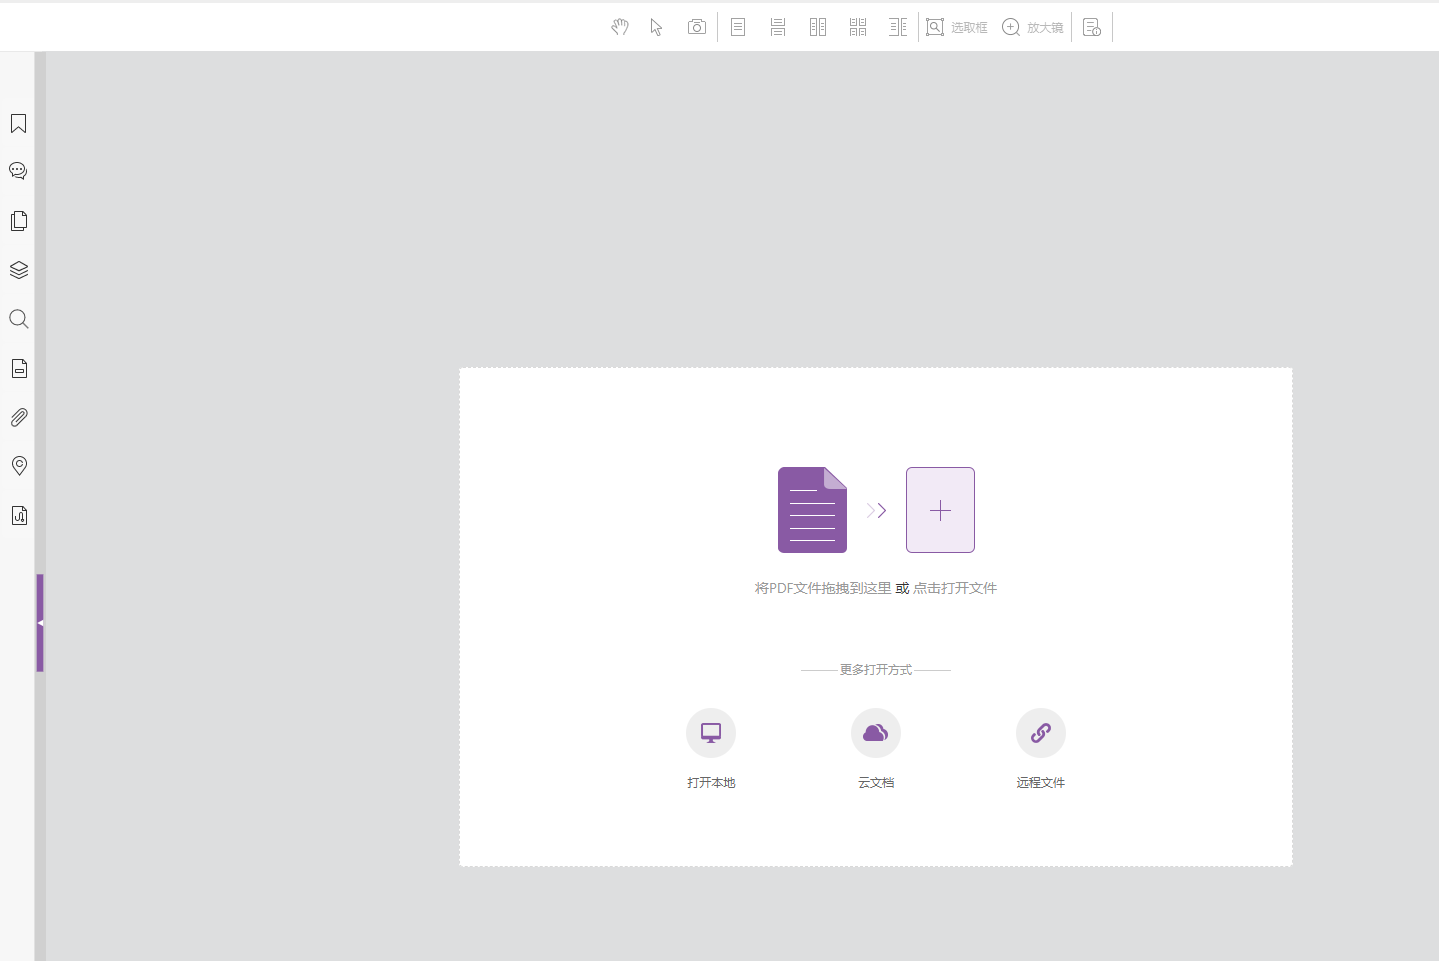Collapse sidebar using the purple arrow handle

(40, 622)
